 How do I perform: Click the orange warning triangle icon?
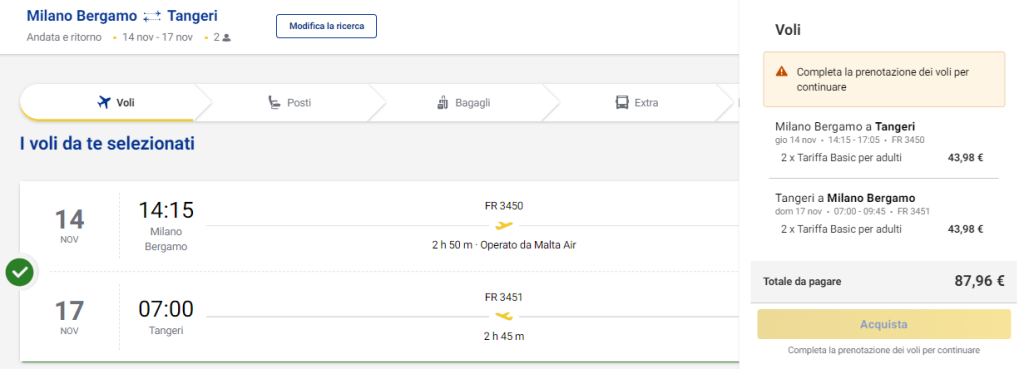[782, 71]
